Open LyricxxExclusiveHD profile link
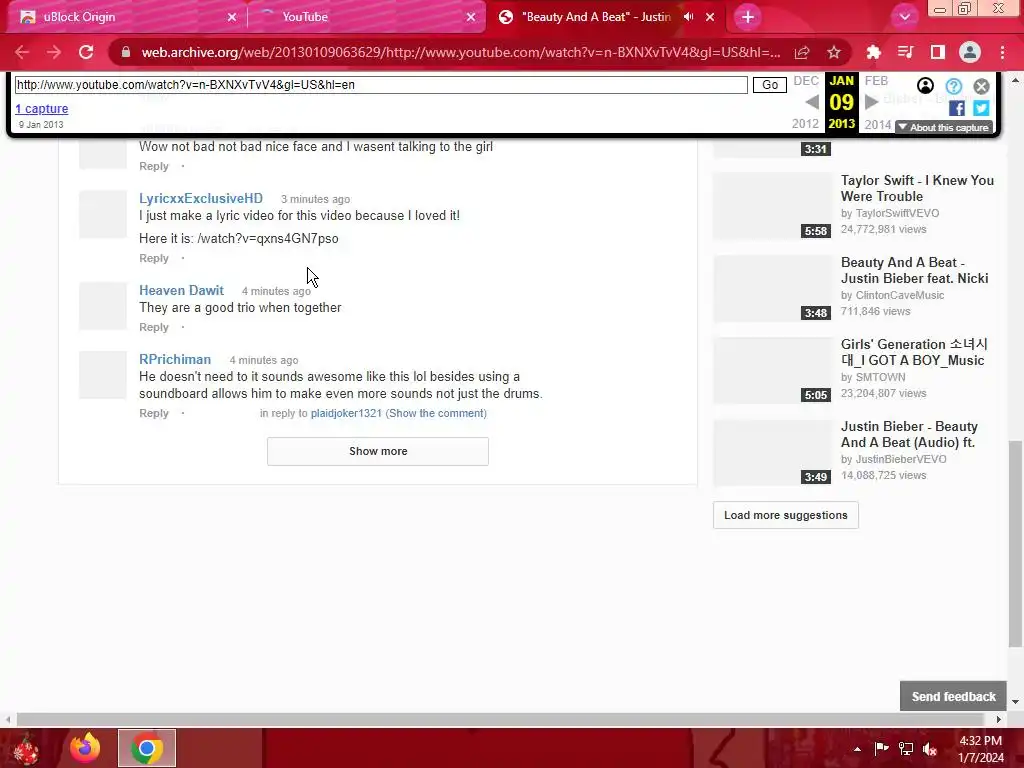The height and width of the screenshot is (768, 1024). pyautogui.click(x=200, y=199)
